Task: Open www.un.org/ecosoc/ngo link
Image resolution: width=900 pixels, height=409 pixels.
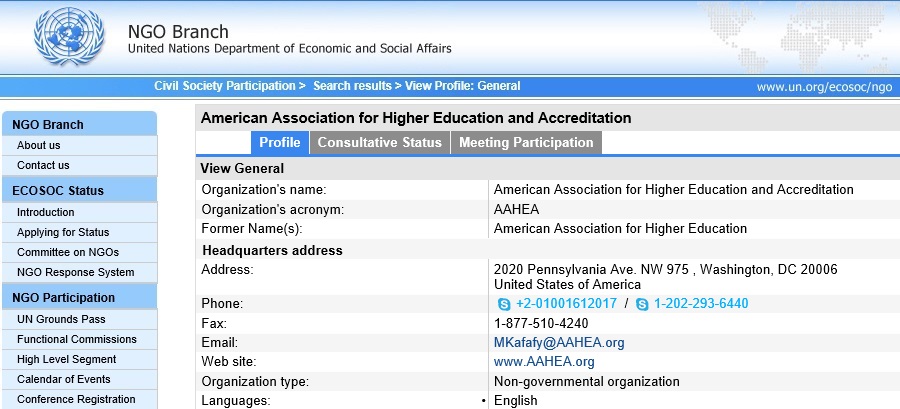Action: 824,87
